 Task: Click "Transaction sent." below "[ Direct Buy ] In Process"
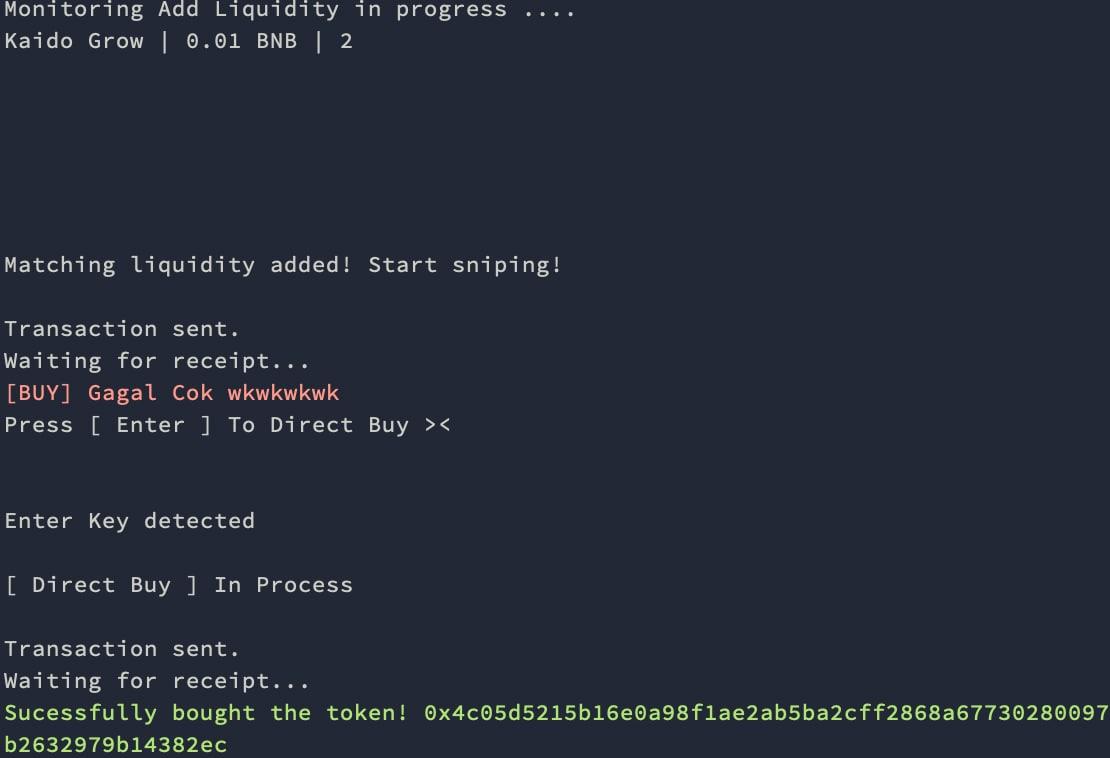122,649
